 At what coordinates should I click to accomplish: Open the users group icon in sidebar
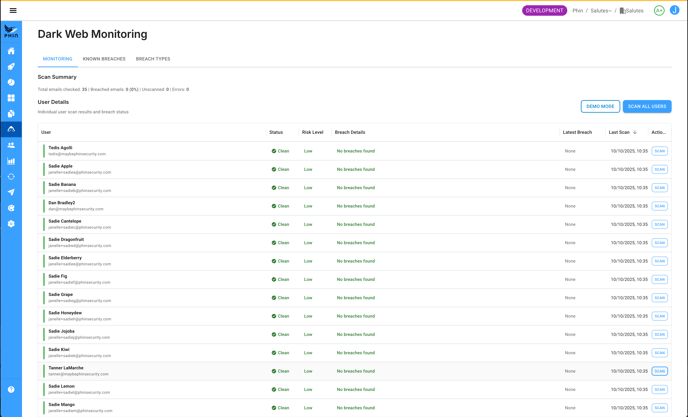(11, 145)
